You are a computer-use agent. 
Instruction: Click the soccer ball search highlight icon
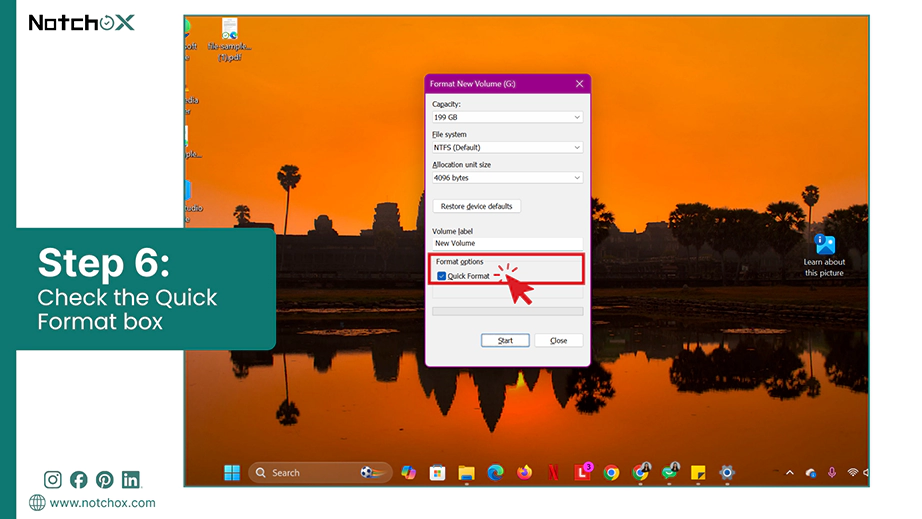click(x=373, y=473)
